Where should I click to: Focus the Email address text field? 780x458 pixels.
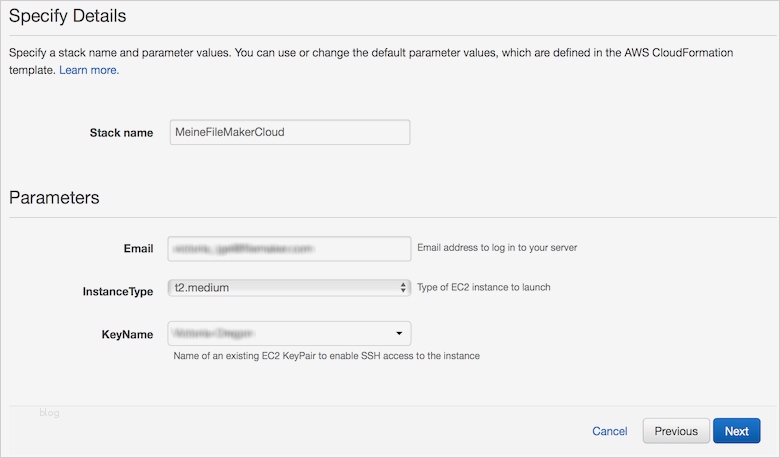point(290,247)
